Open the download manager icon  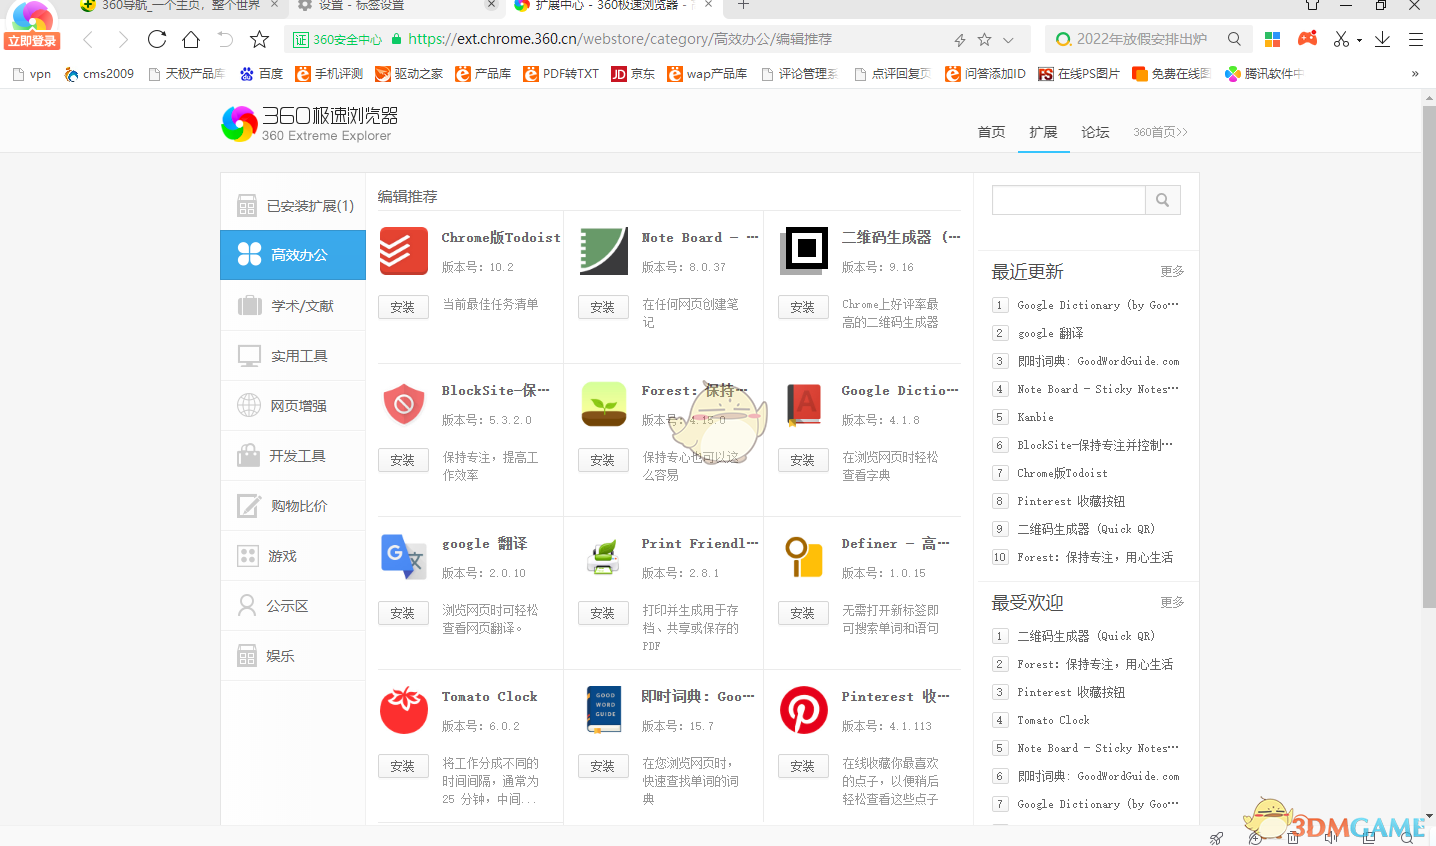(x=1383, y=38)
